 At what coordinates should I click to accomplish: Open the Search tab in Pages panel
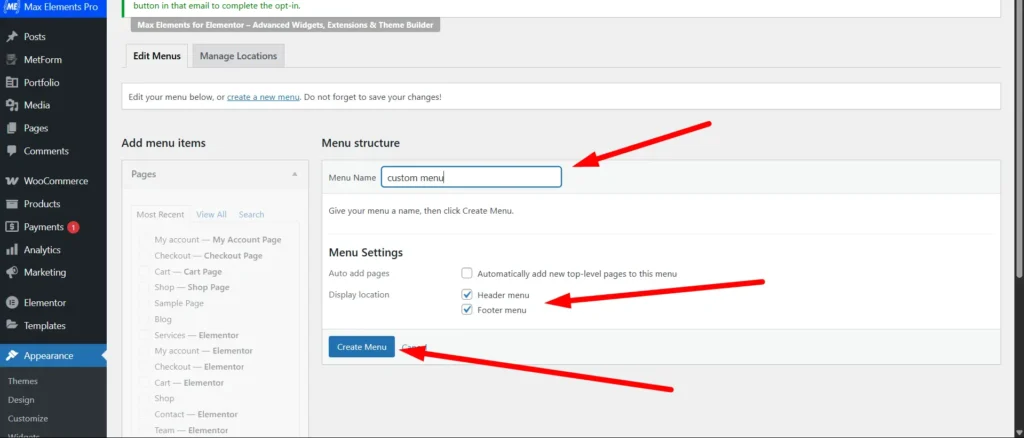[251, 214]
